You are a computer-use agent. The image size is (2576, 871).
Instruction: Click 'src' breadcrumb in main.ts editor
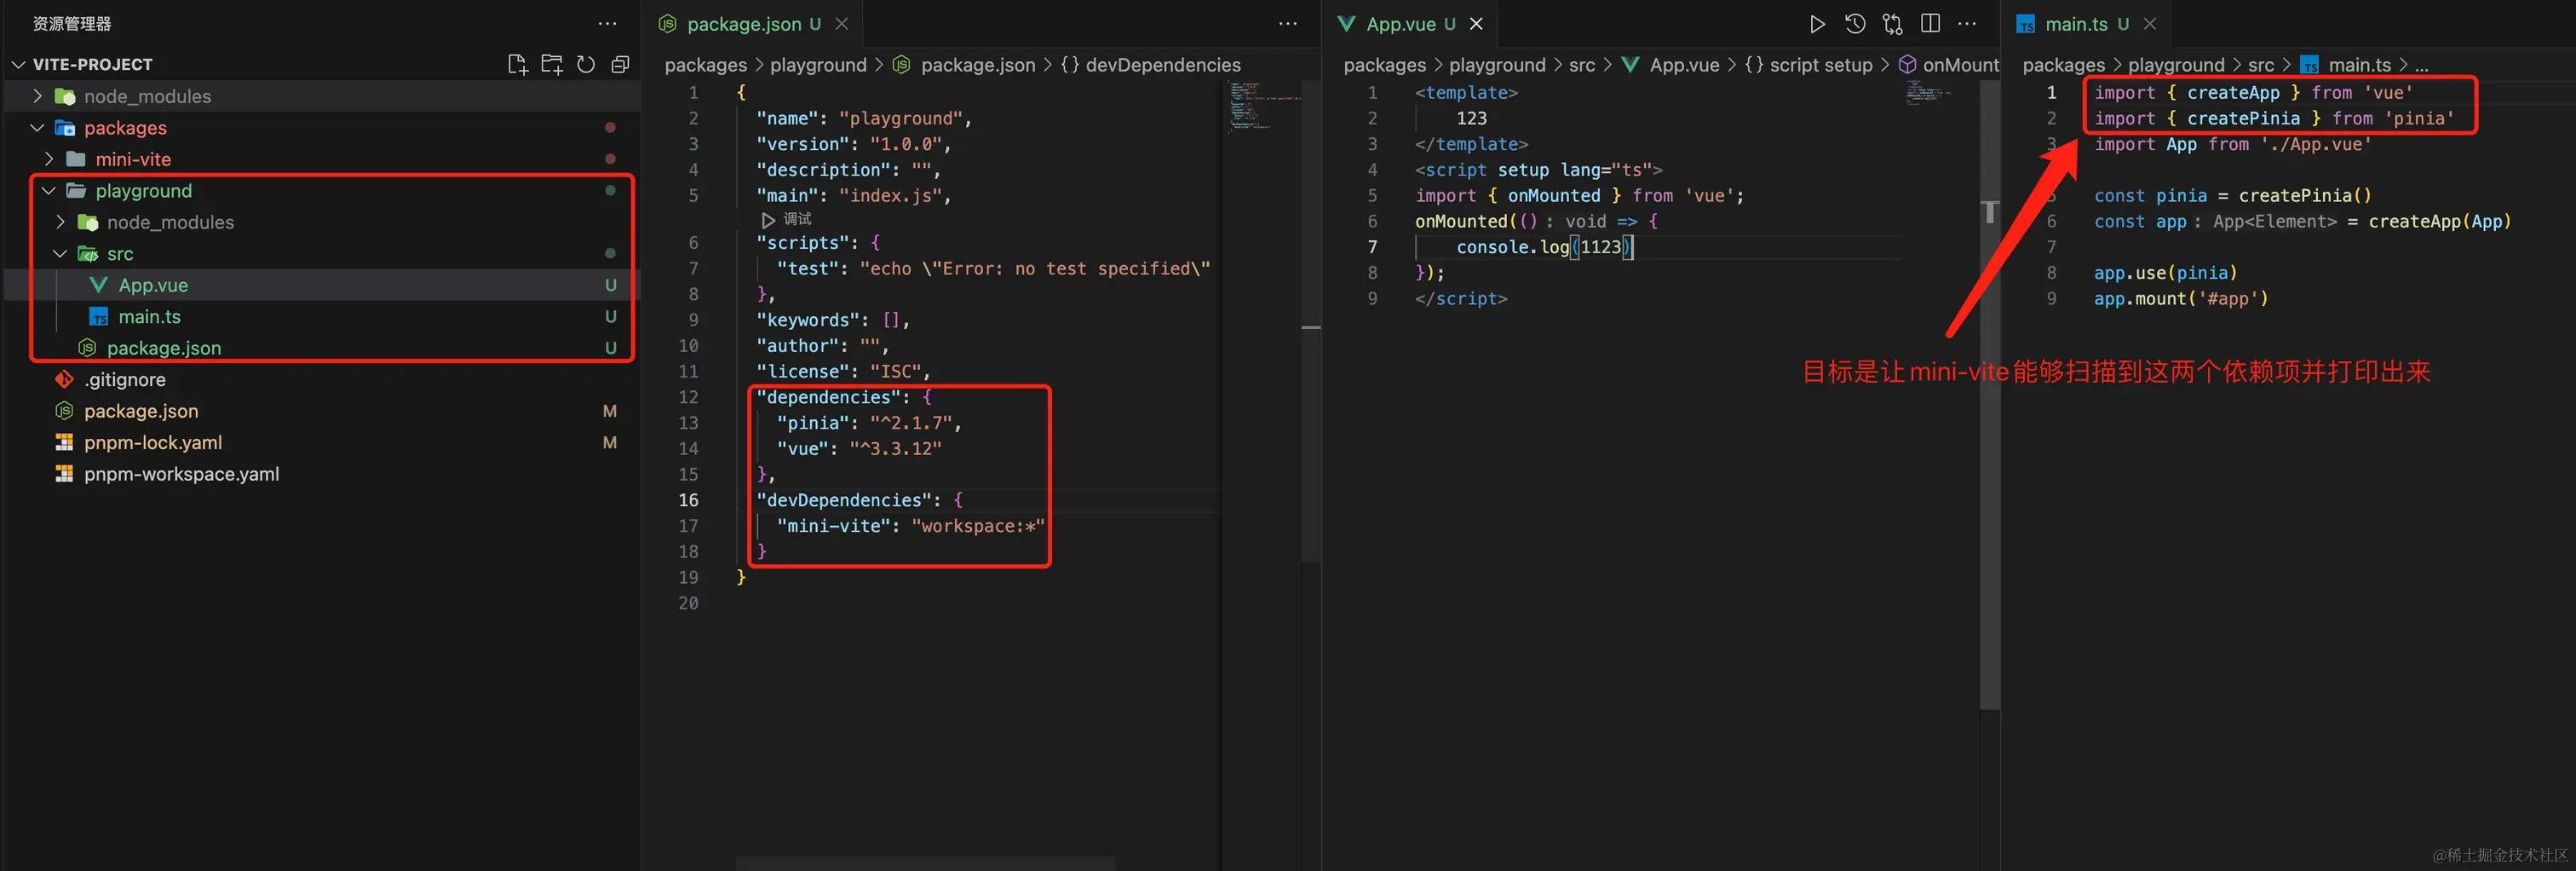pos(2261,65)
